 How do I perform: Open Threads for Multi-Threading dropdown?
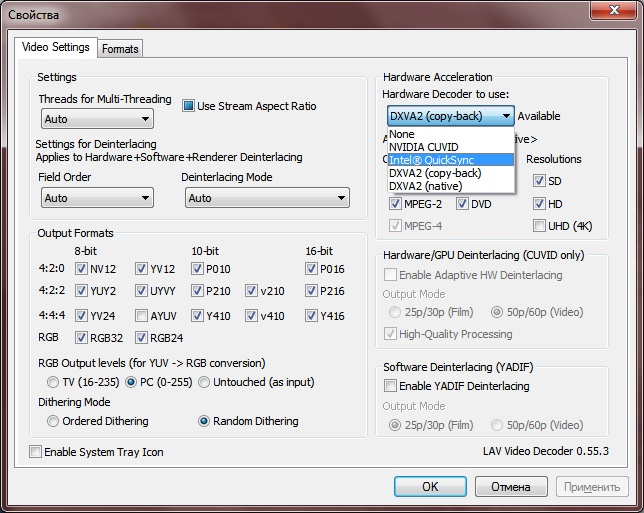[97, 119]
